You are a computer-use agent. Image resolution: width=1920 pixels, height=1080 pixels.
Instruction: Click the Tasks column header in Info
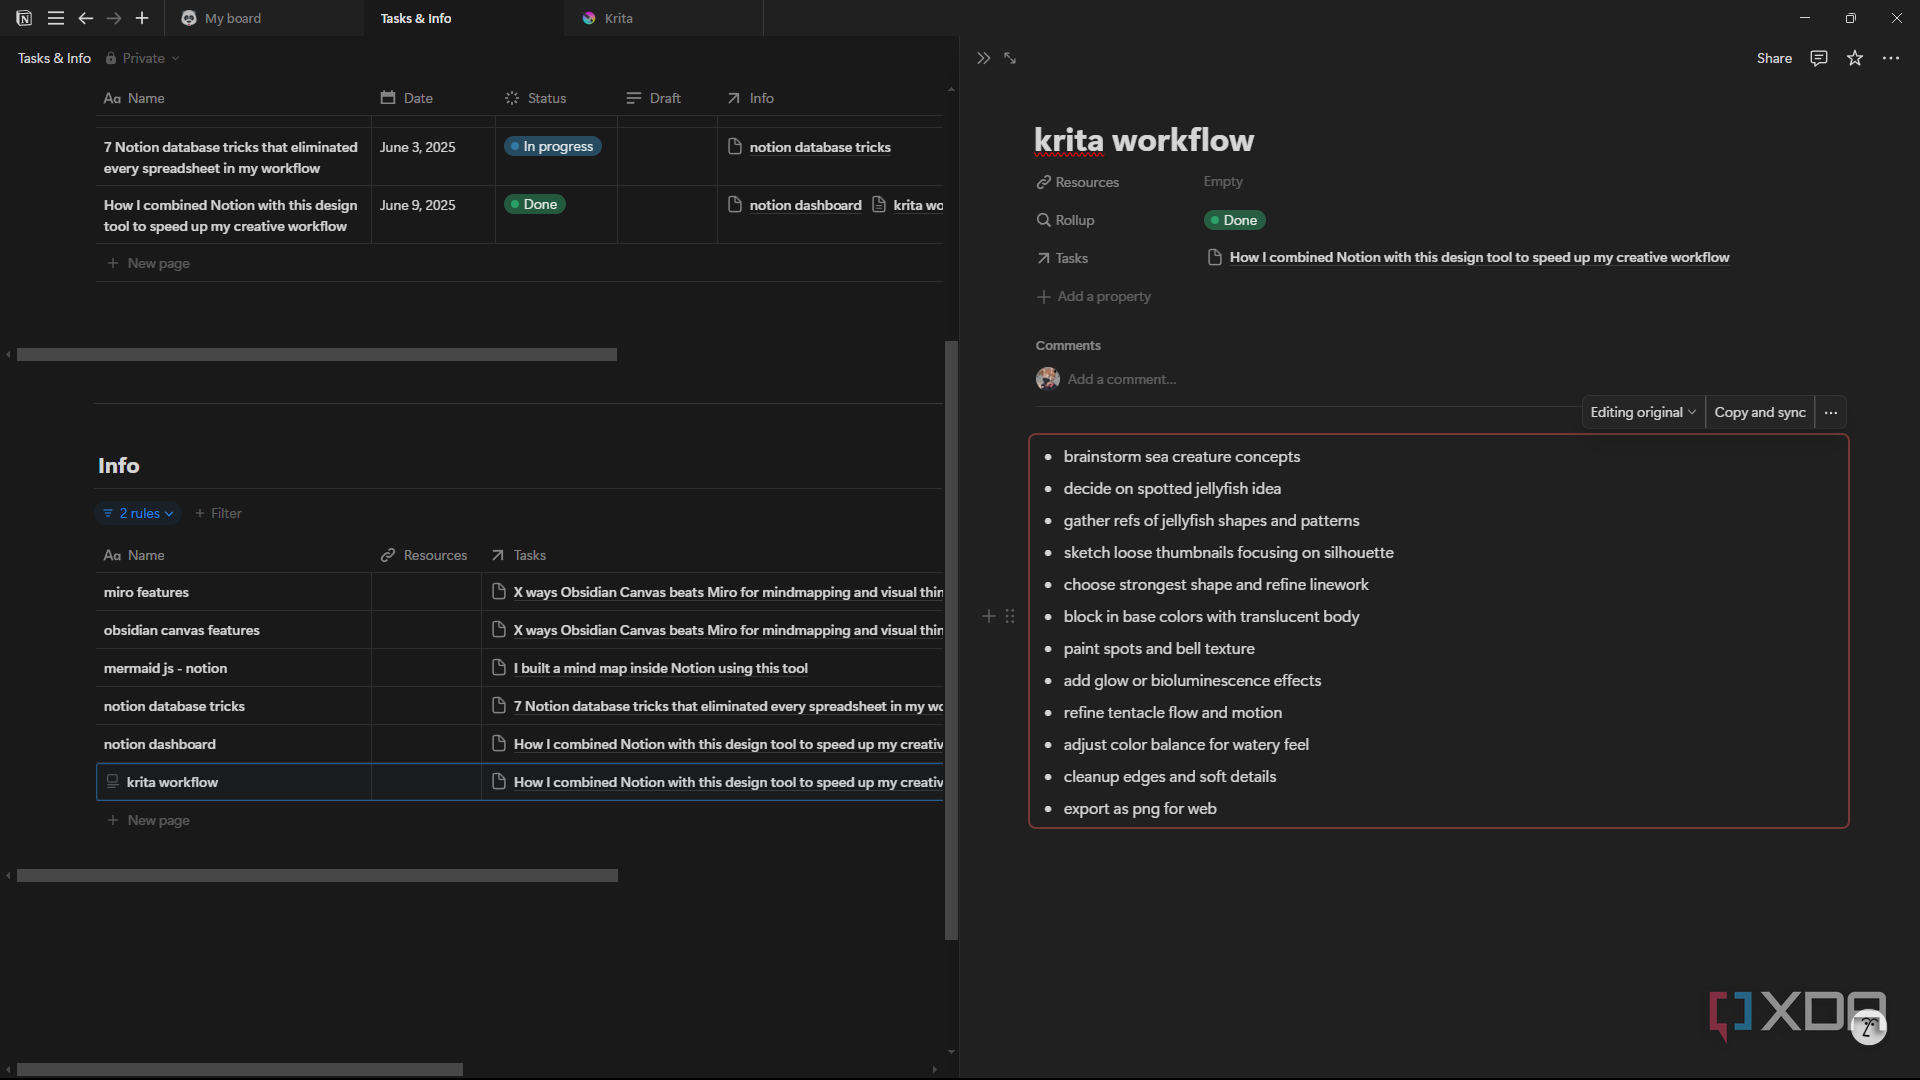(519, 555)
